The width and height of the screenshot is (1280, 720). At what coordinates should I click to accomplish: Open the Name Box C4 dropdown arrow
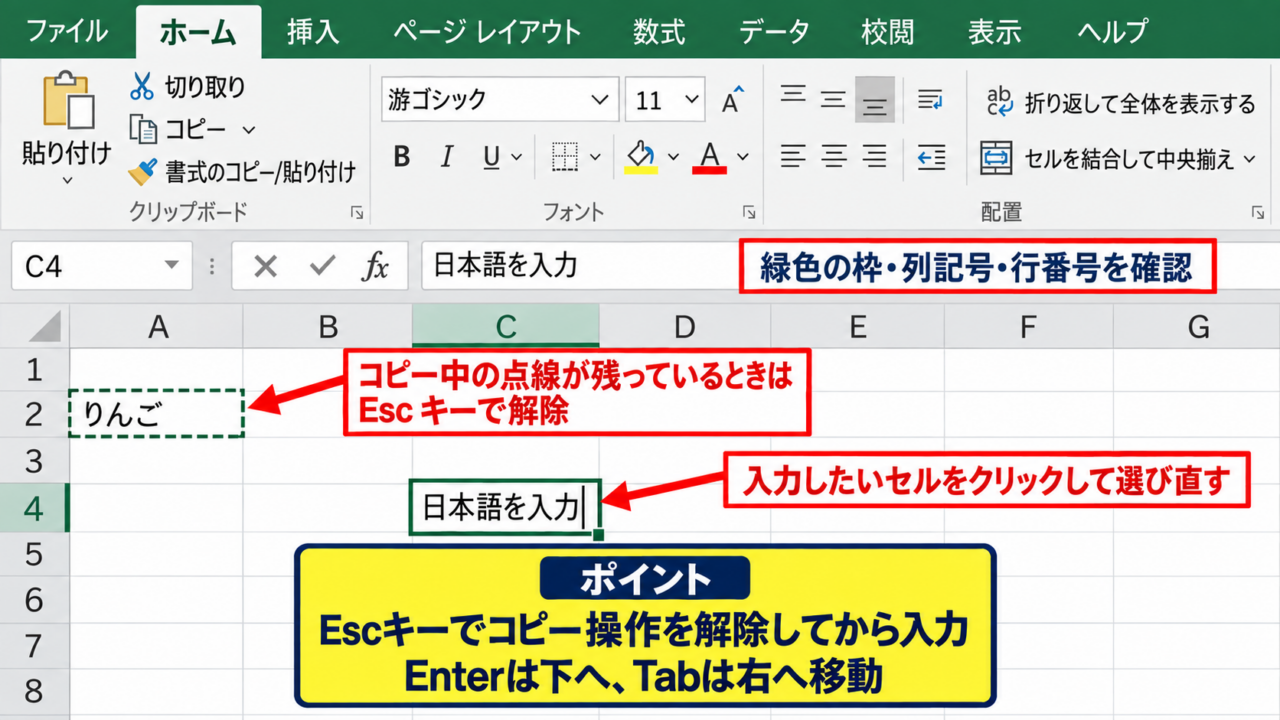(172, 266)
